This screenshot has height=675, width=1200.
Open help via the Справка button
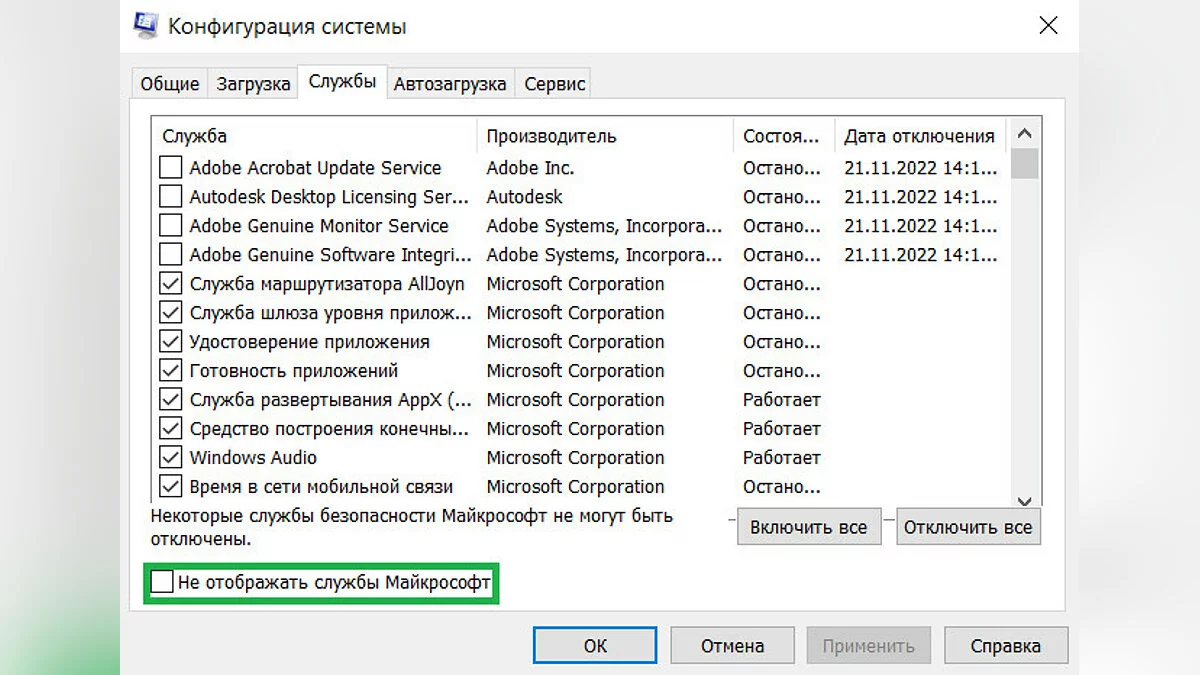tap(1005, 646)
